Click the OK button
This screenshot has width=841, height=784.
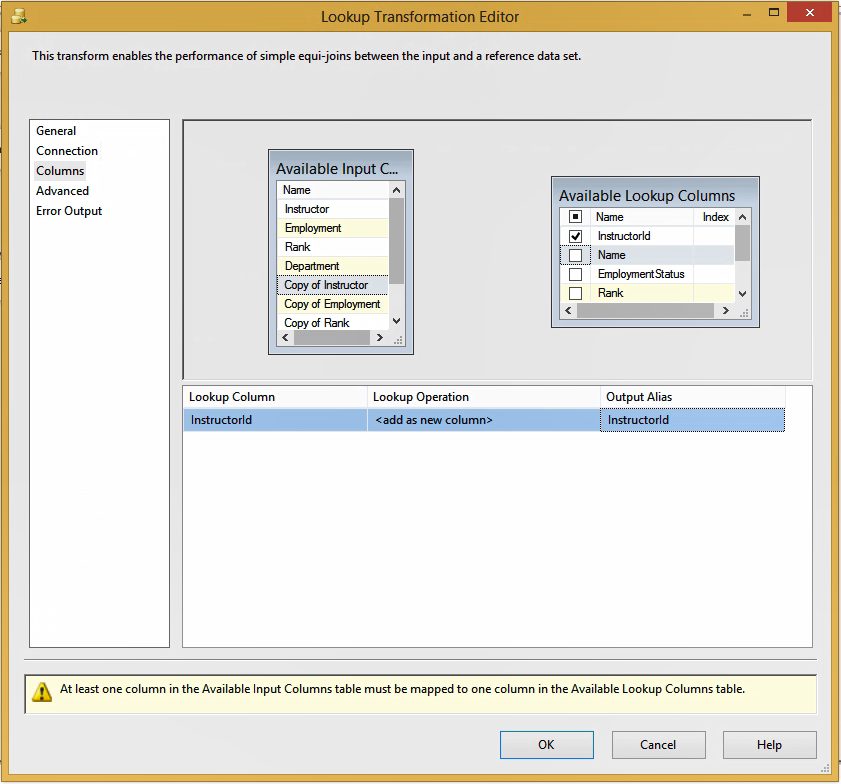coord(546,744)
